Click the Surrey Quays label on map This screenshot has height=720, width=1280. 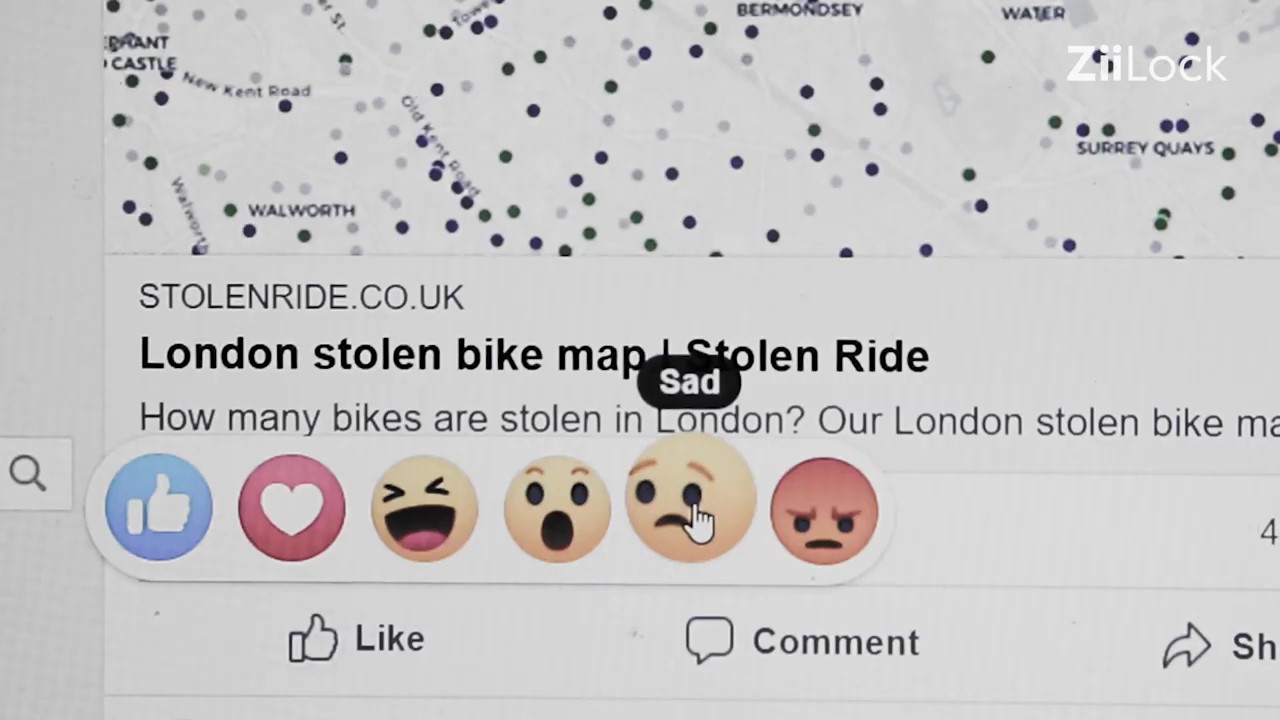1145,148
